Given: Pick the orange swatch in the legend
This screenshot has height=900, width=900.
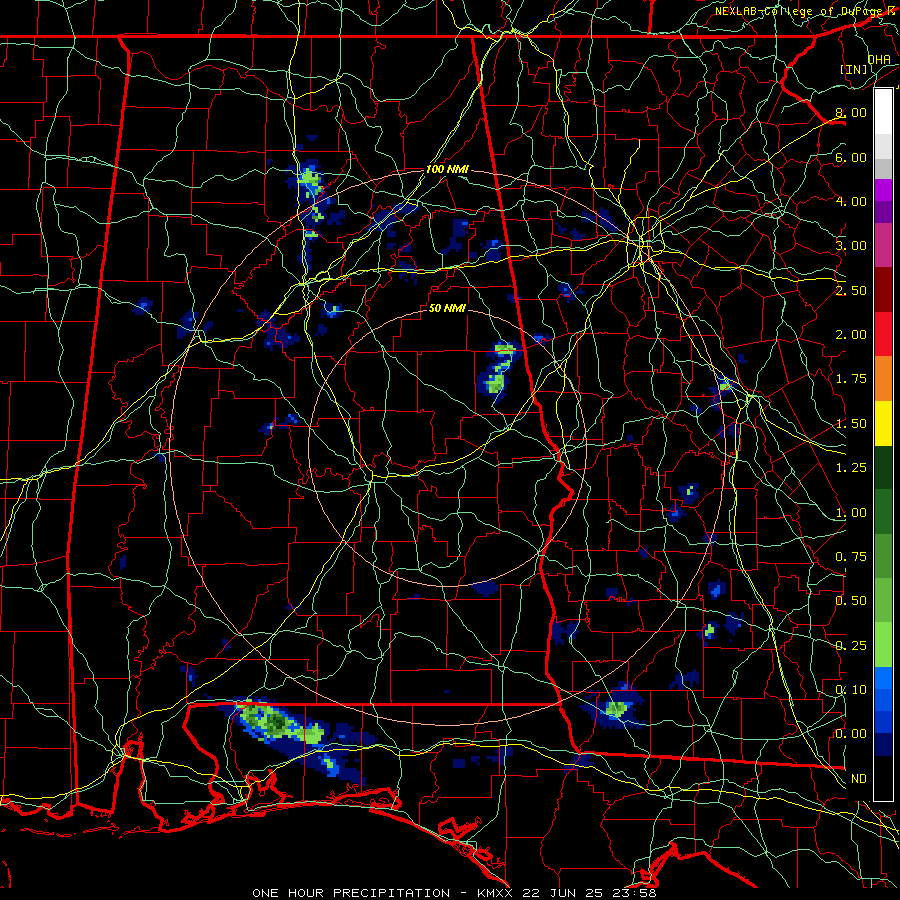Looking at the screenshot, I should (x=883, y=378).
